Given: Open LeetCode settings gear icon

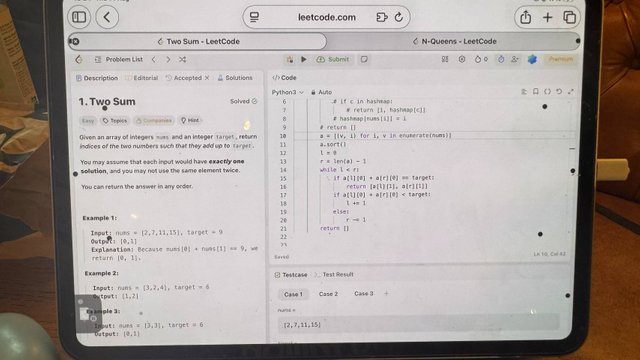Looking at the screenshot, I should pos(462,59).
